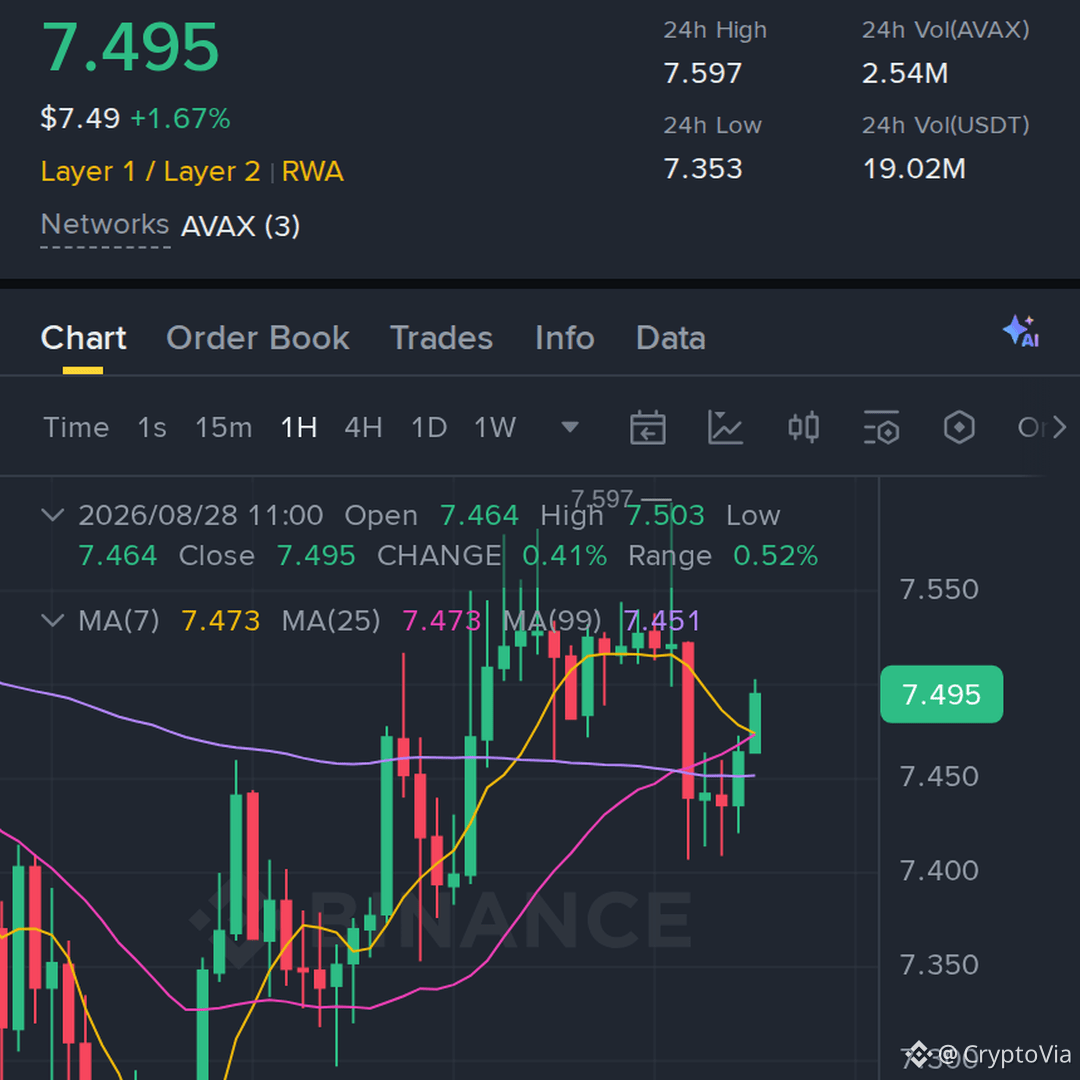Open the Layer 1 / Layer 2 category link
Viewport: 1080px width, 1080px height.
point(150,171)
